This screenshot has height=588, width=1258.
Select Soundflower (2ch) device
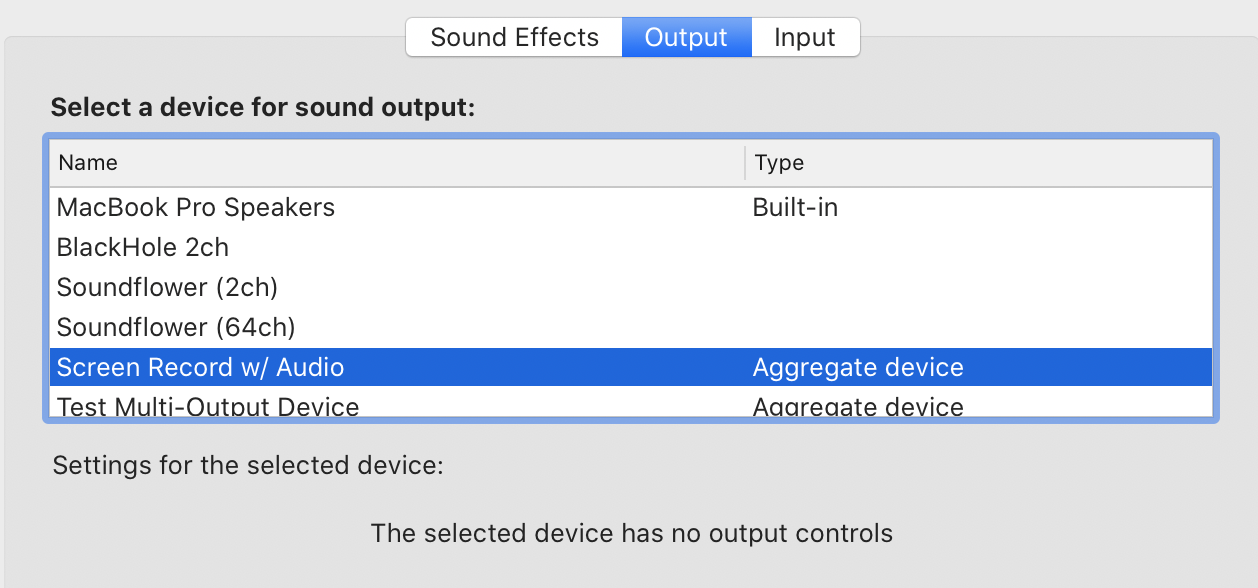click(167, 287)
